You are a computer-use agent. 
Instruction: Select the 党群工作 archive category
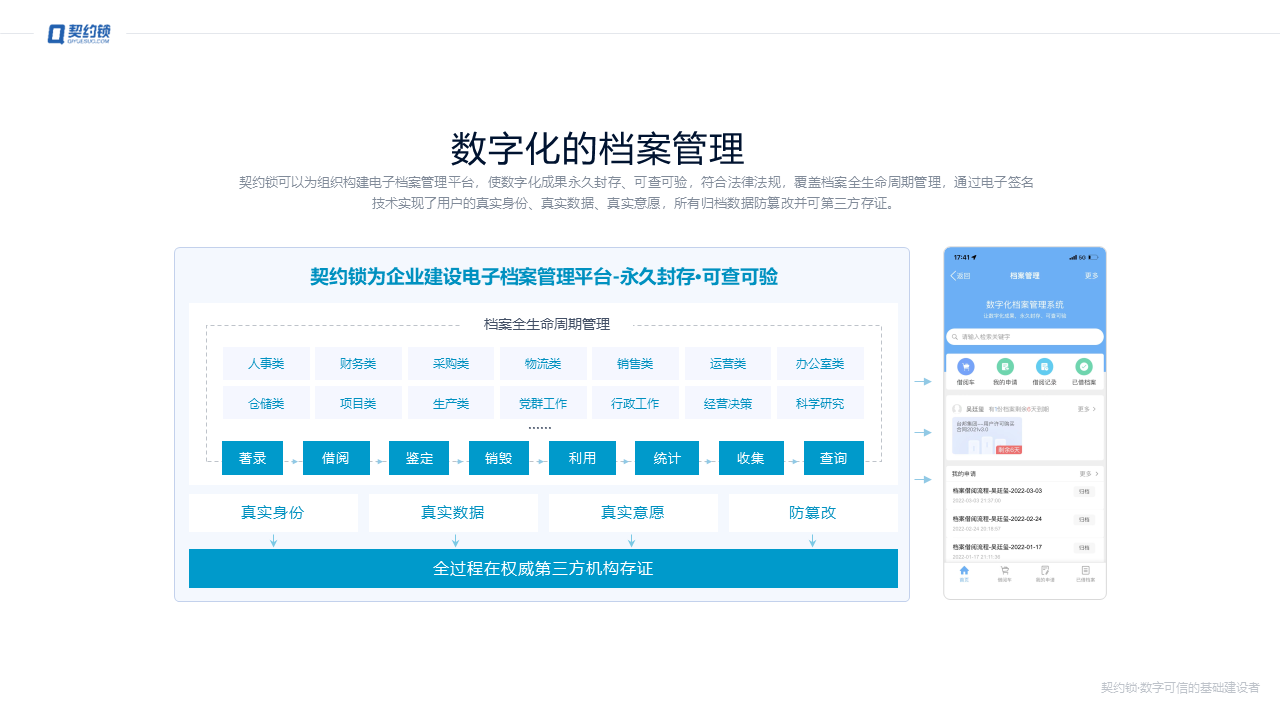point(543,403)
